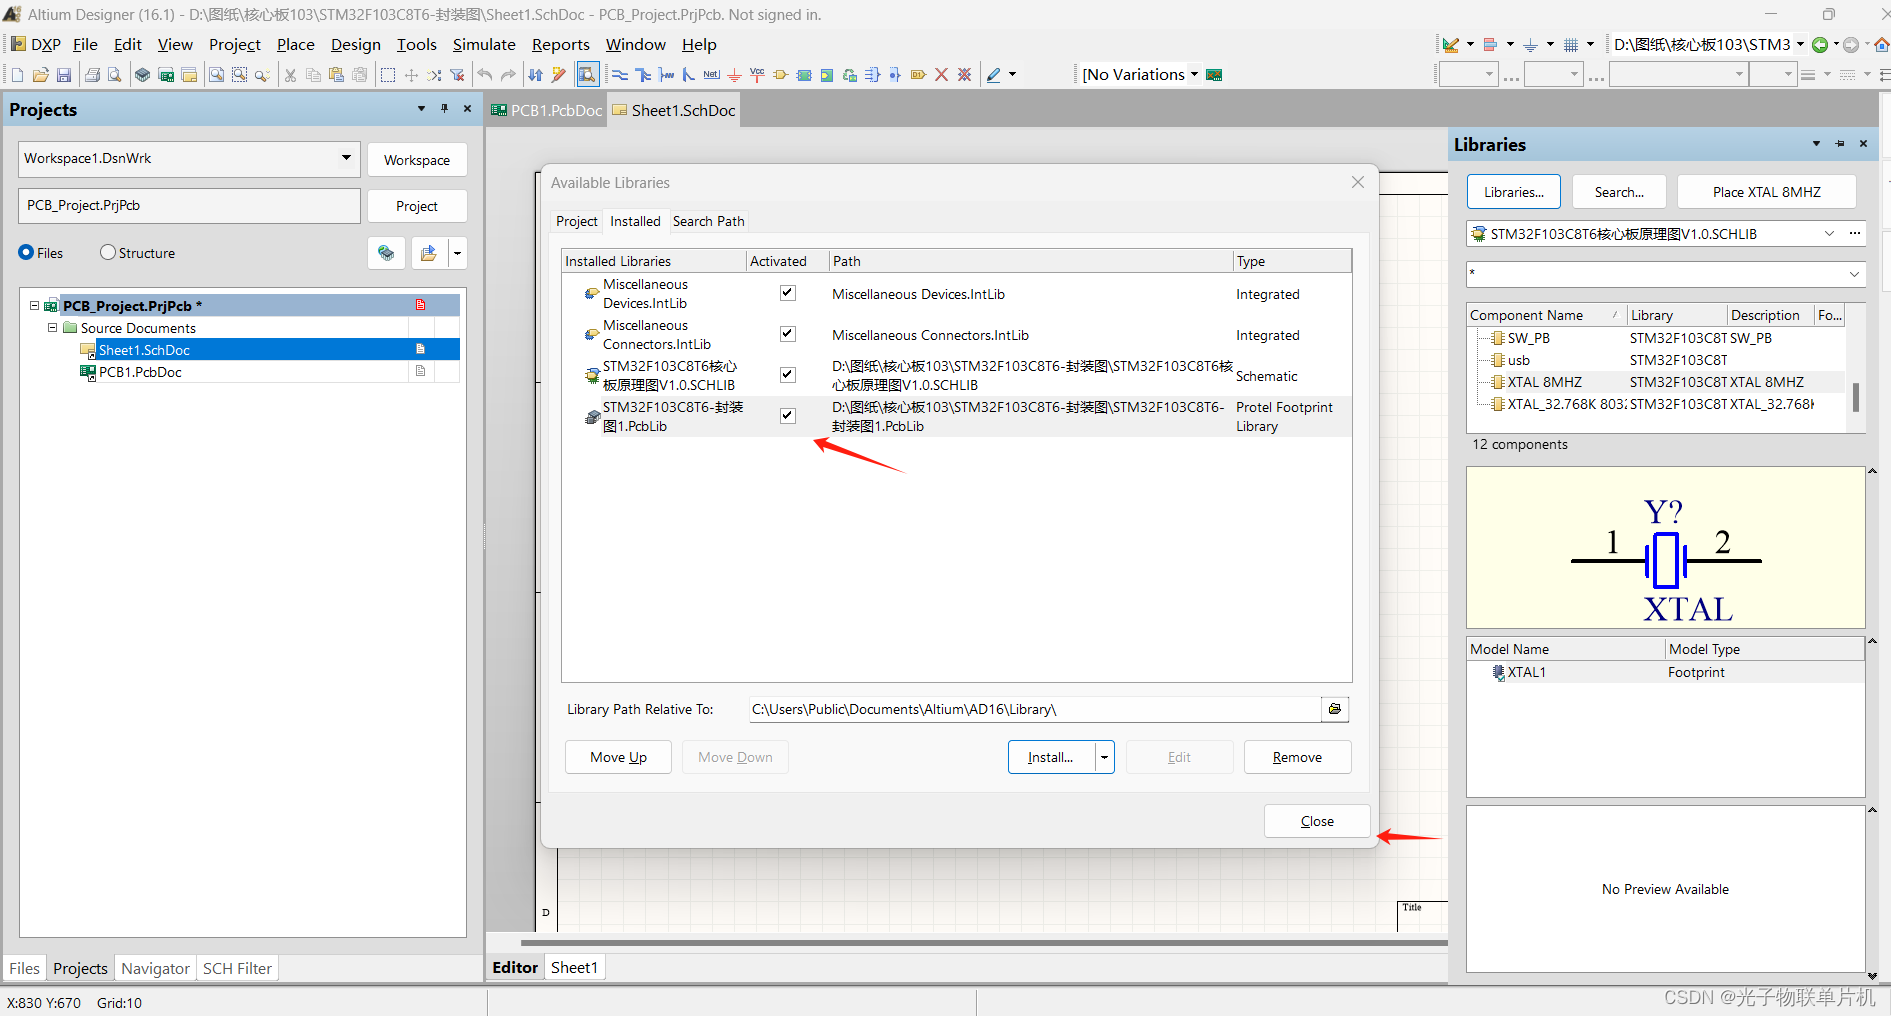The width and height of the screenshot is (1891, 1016).
Task: Click the Install... button
Action: point(1051,757)
